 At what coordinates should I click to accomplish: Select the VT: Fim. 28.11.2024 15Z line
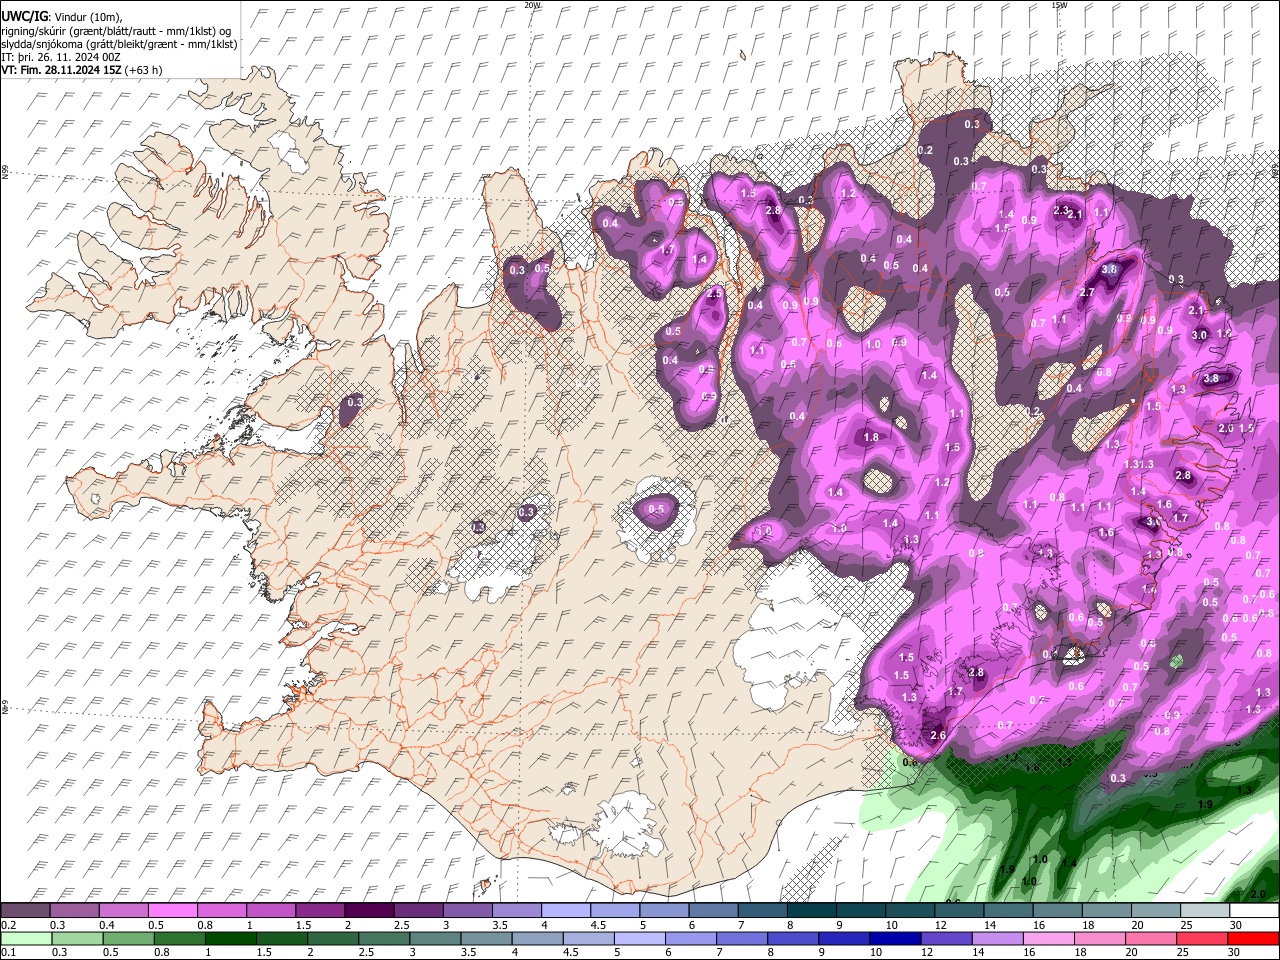pyautogui.click(x=61, y=70)
